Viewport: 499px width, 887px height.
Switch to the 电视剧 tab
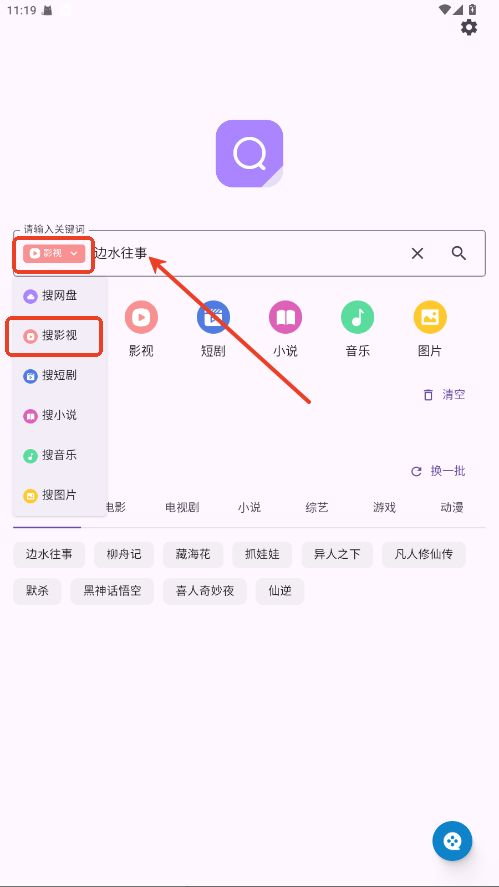coord(182,507)
